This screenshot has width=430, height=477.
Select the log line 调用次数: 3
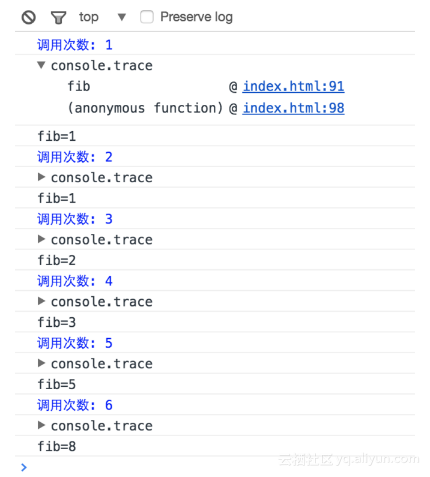215,219
